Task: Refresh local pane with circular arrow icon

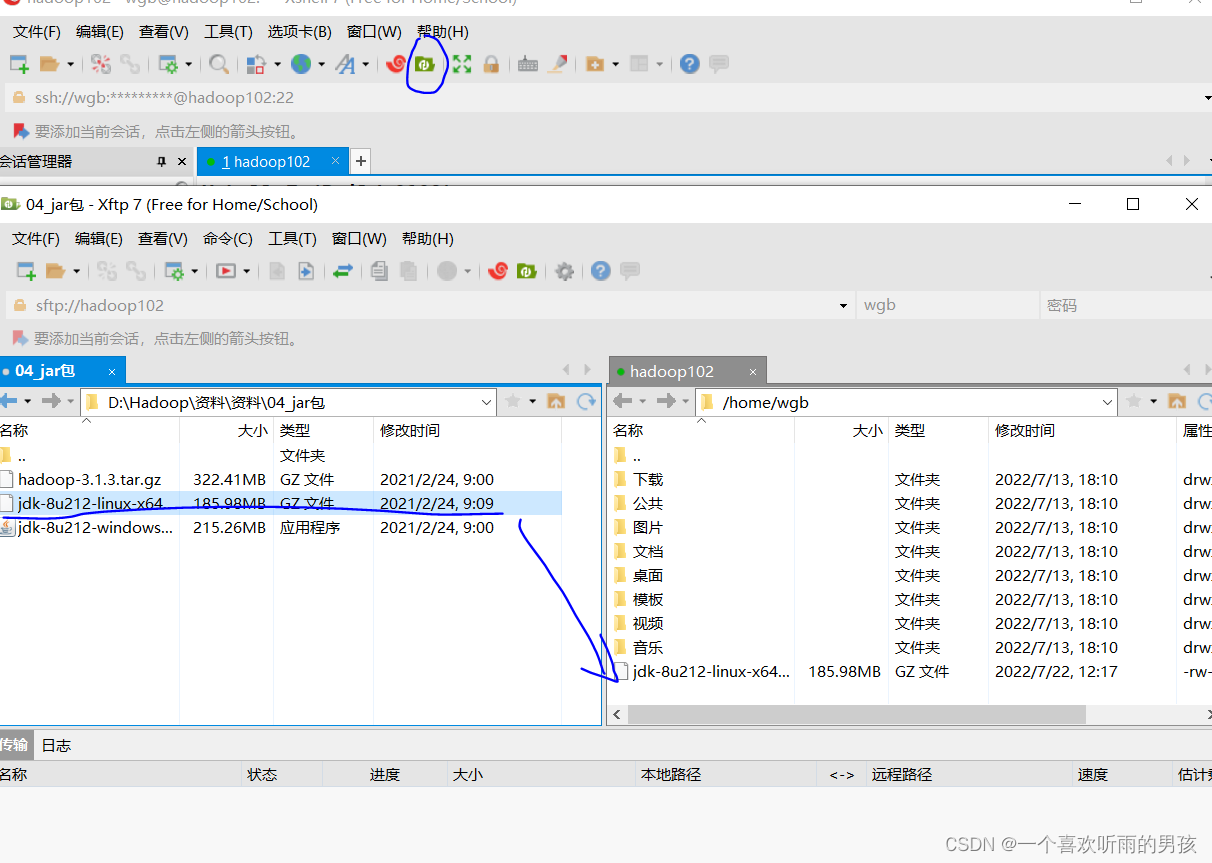Action: click(x=585, y=401)
